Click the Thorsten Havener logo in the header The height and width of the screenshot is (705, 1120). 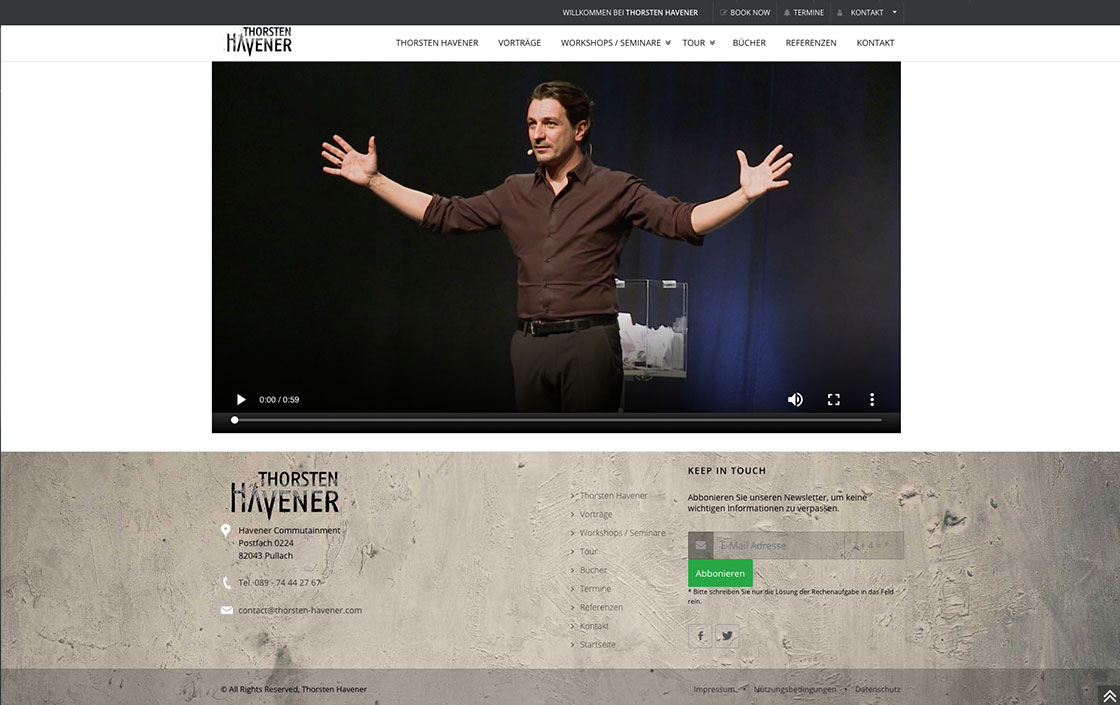click(x=259, y=41)
